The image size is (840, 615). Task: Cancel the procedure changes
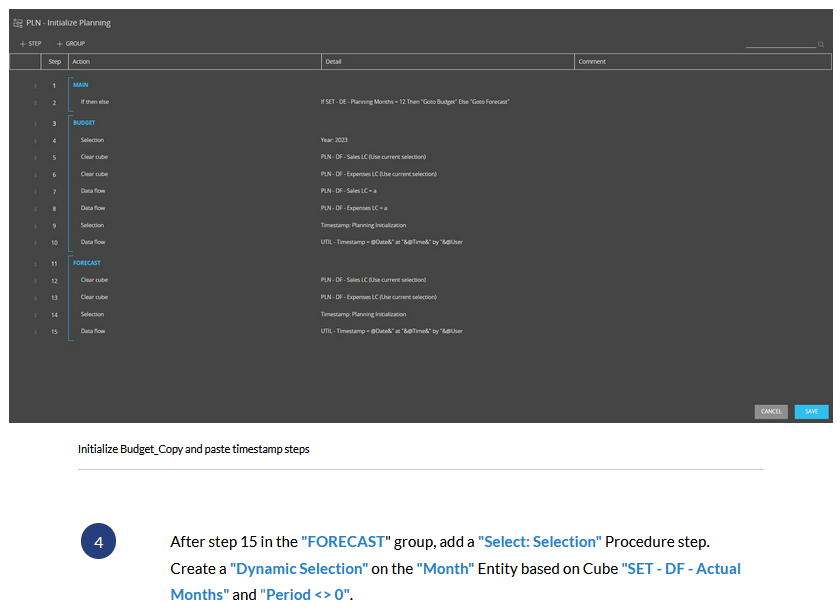coord(771,411)
